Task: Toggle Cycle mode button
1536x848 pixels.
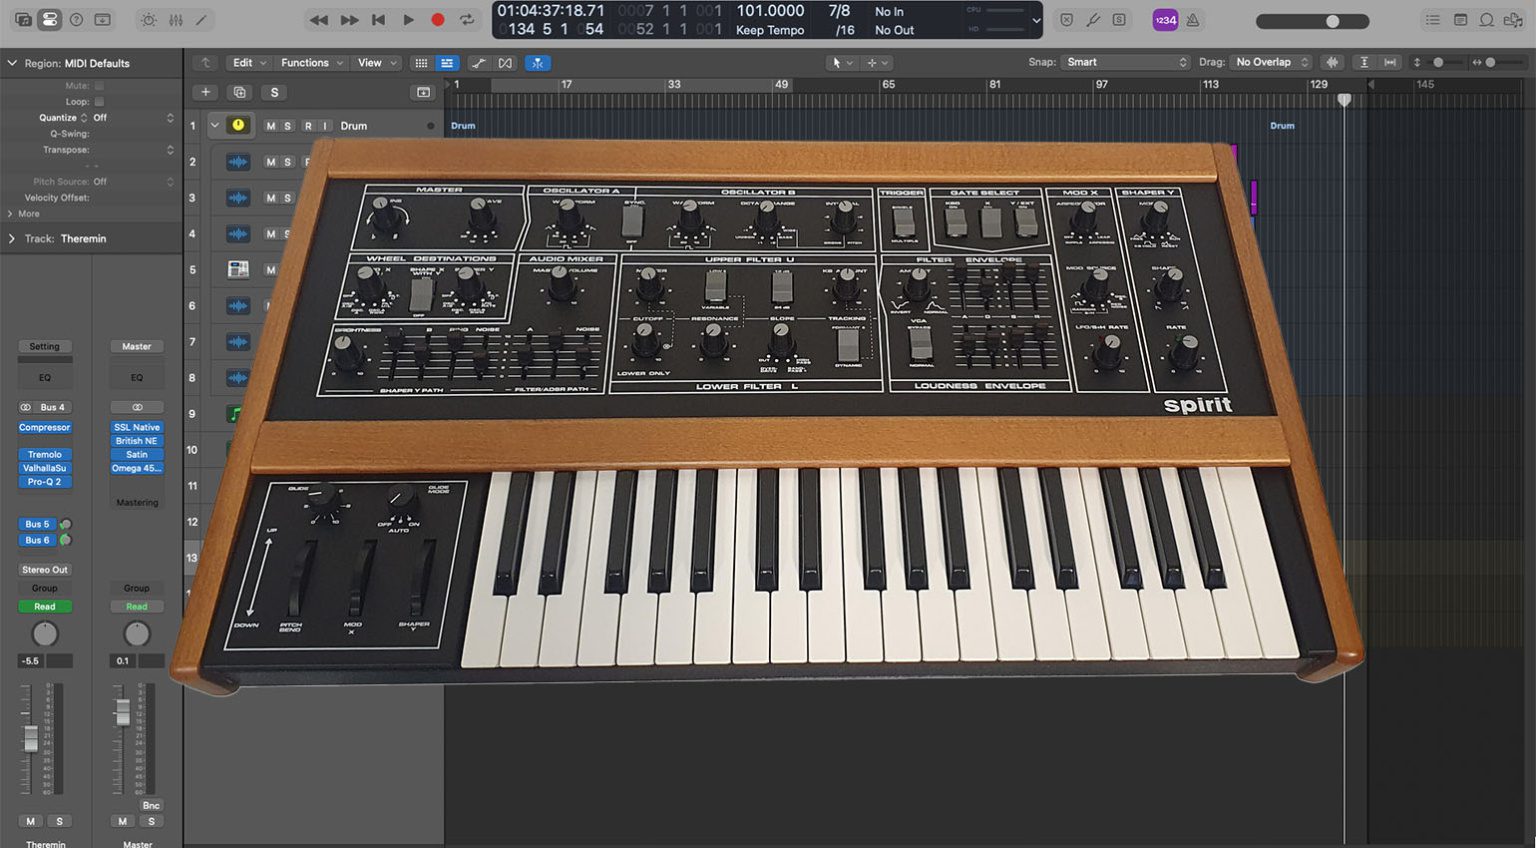Action: pos(467,20)
